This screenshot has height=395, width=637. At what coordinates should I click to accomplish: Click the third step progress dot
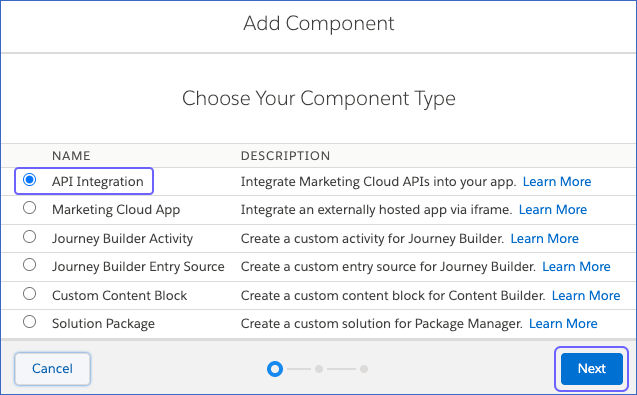[x=364, y=369]
